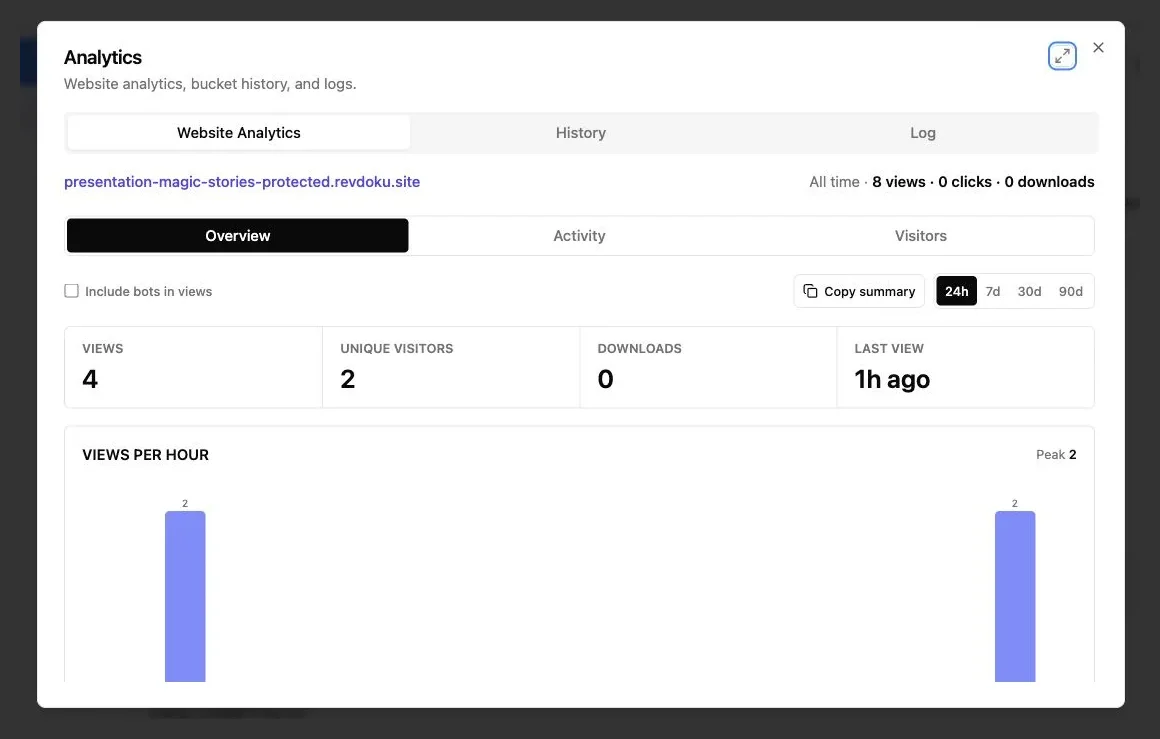Select the 24h time range
This screenshot has width=1160, height=739.
pyautogui.click(x=956, y=291)
